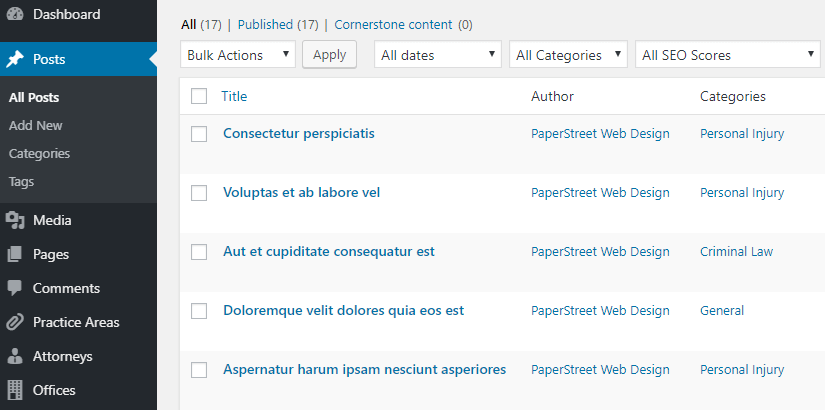Go to Comments menu label
The width and height of the screenshot is (825, 410).
tap(66, 288)
